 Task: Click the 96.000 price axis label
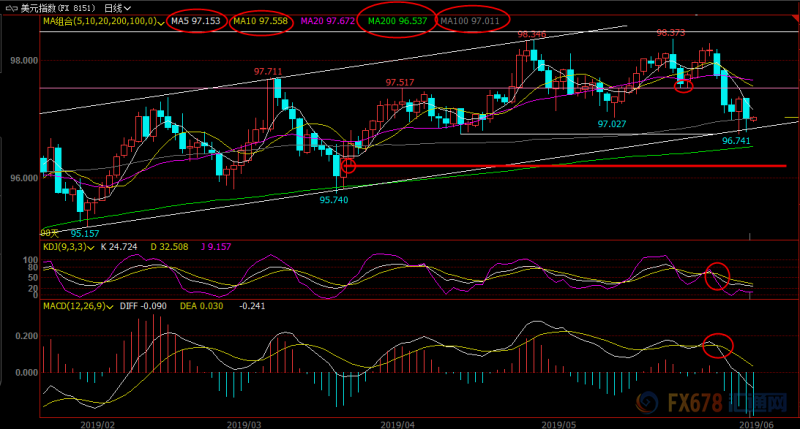coord(24,178)
